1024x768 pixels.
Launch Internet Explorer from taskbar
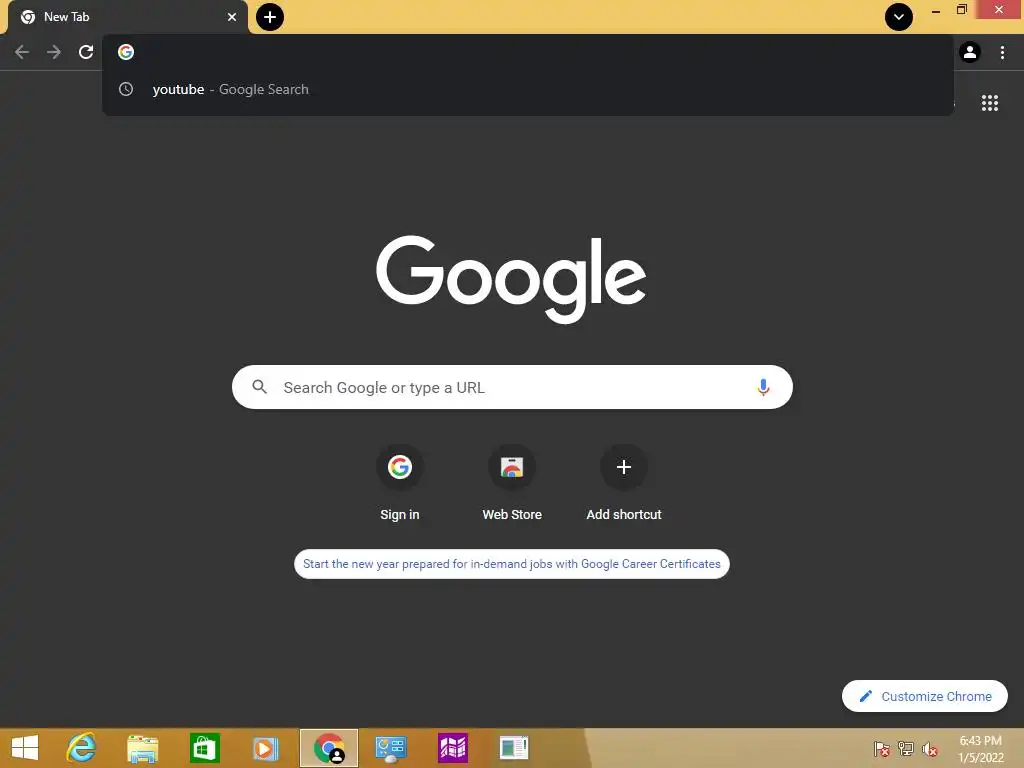tap(82, 748)
